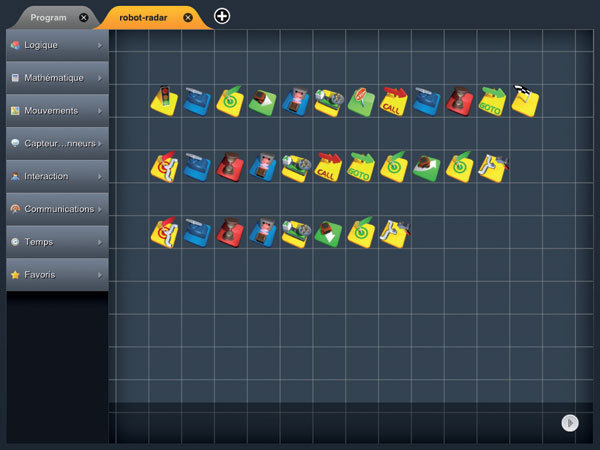Open the Communications menu label
The image size is (600, 450).
59,209
